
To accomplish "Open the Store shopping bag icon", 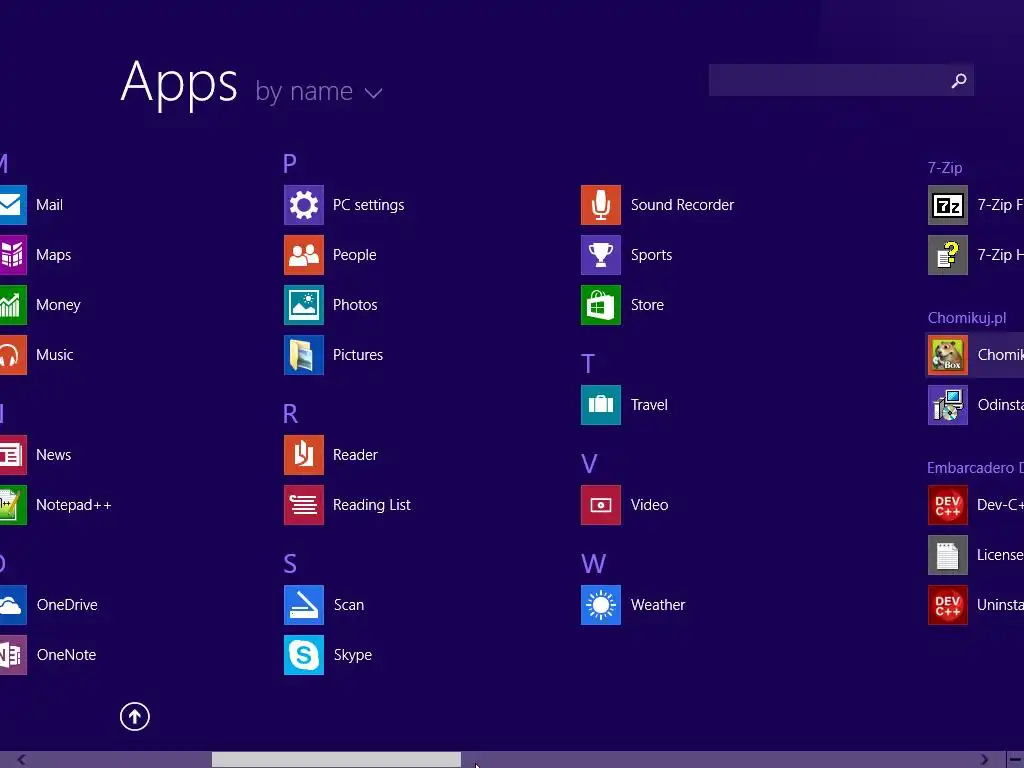I will click(601, 305).
